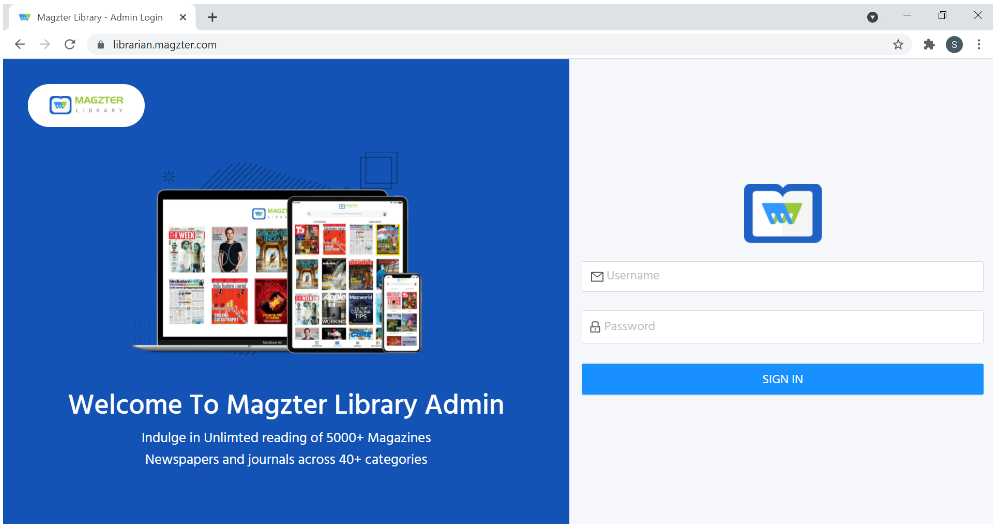
Task: Click the 'Indulge in Unlimted reading' text line
Action: 286,438
